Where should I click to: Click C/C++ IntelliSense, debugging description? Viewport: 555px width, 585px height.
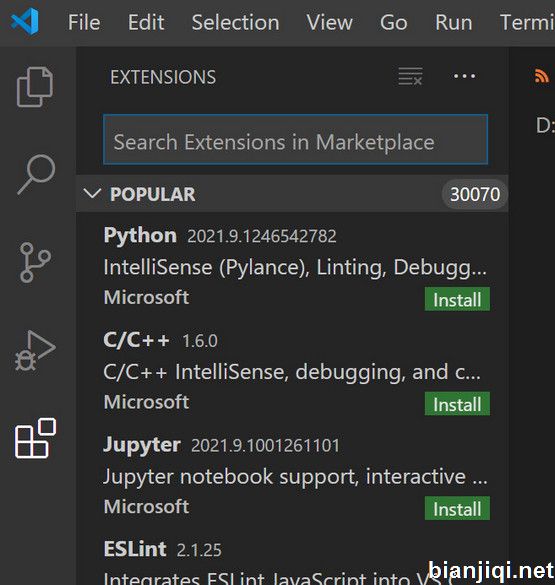click(292, 372)
